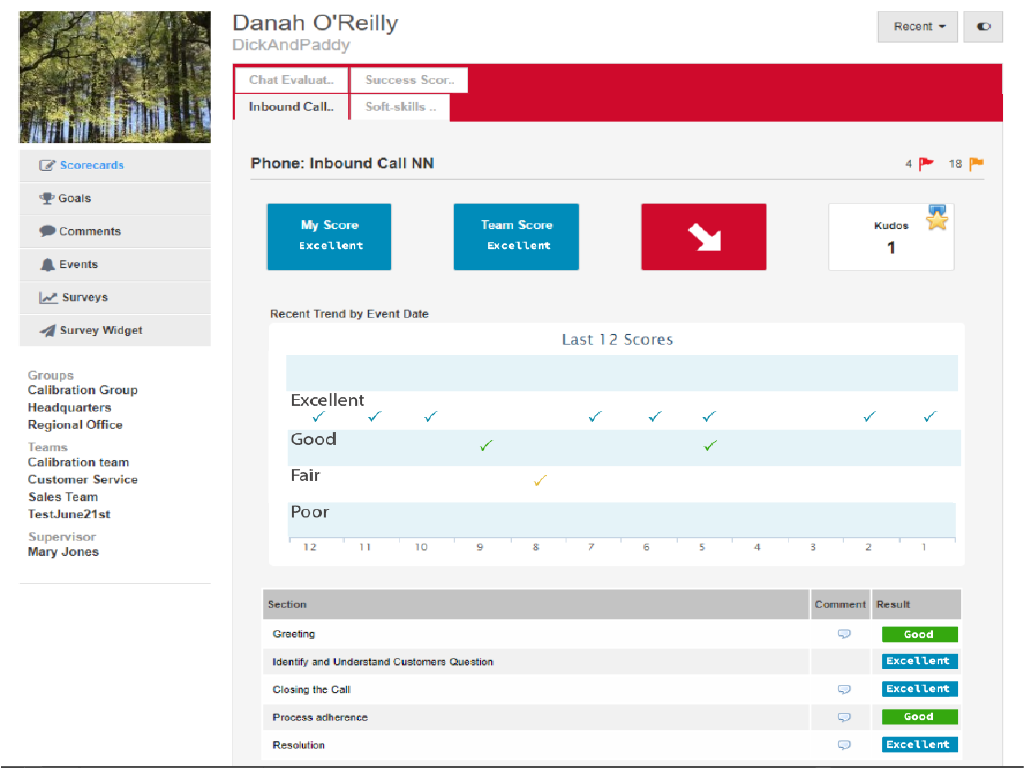The height and width of the screenshot is (768, 1024).
Task: Click the red downward trend arrow tile
Action: point(703,237)
